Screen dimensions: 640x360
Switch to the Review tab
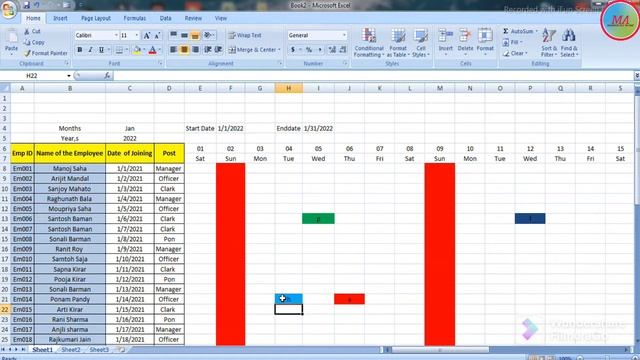click(x=193, y=18)
